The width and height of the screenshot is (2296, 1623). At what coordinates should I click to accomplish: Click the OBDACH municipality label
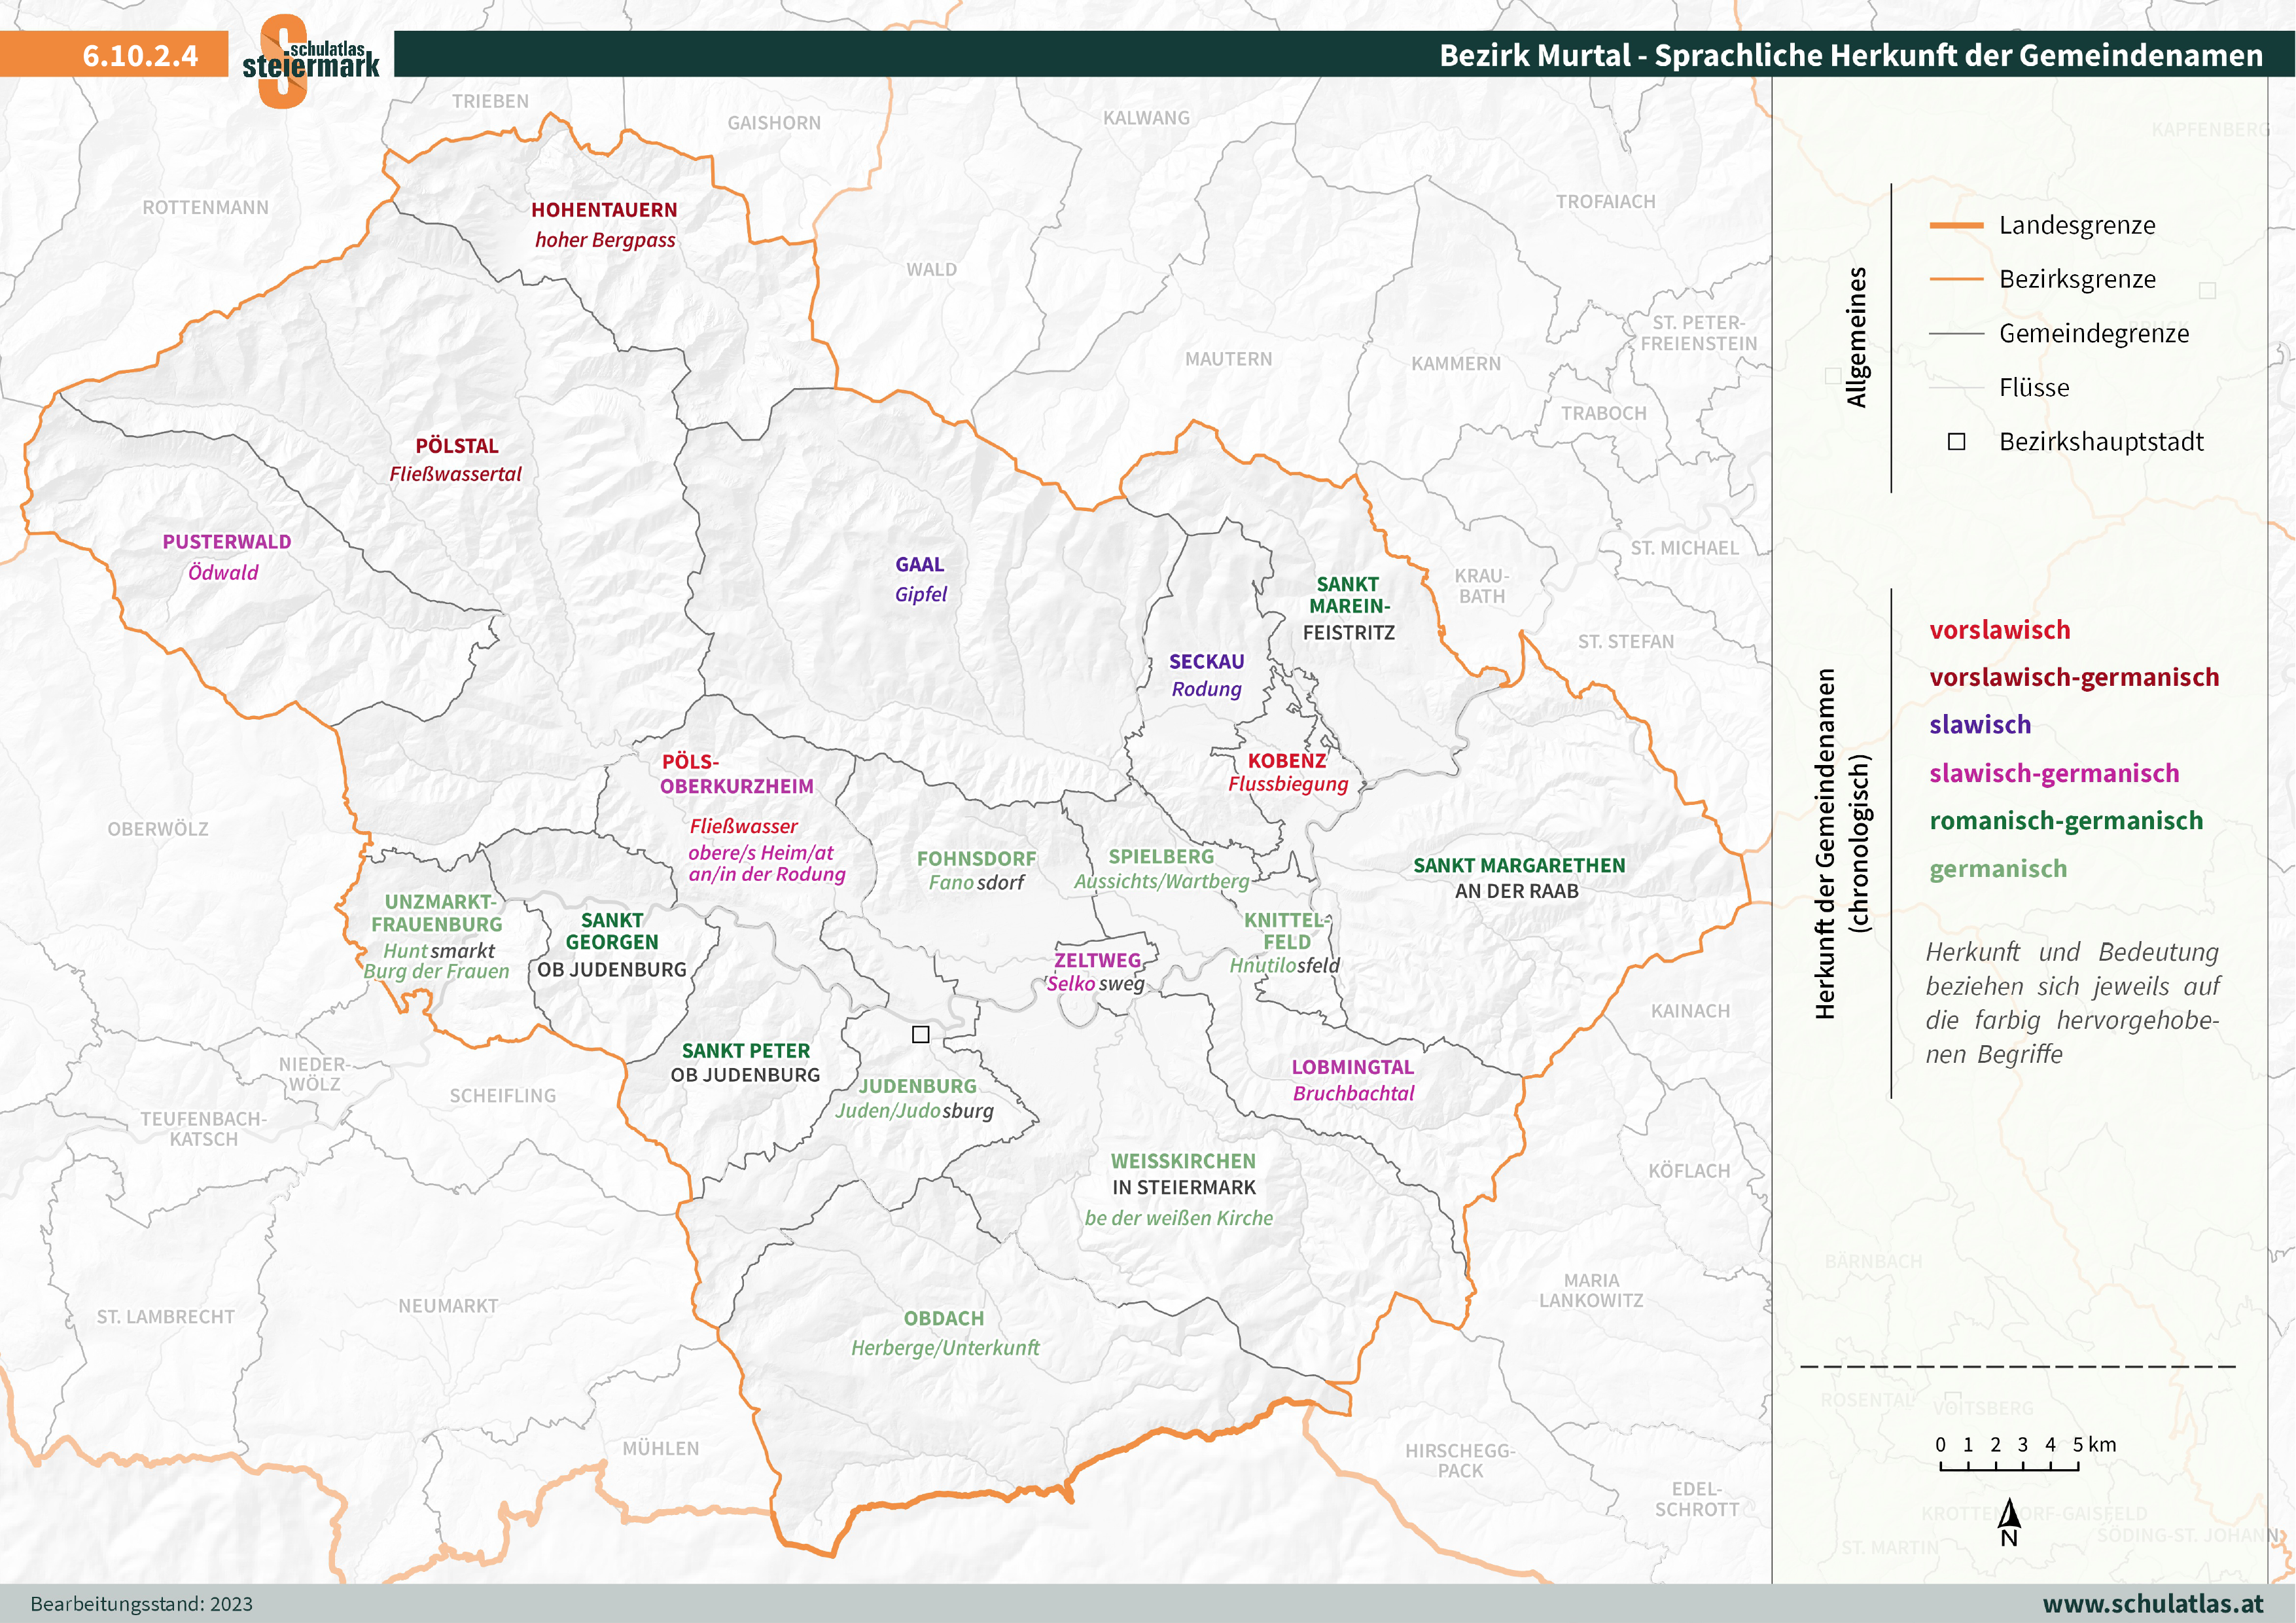[x=944, y=1319]
